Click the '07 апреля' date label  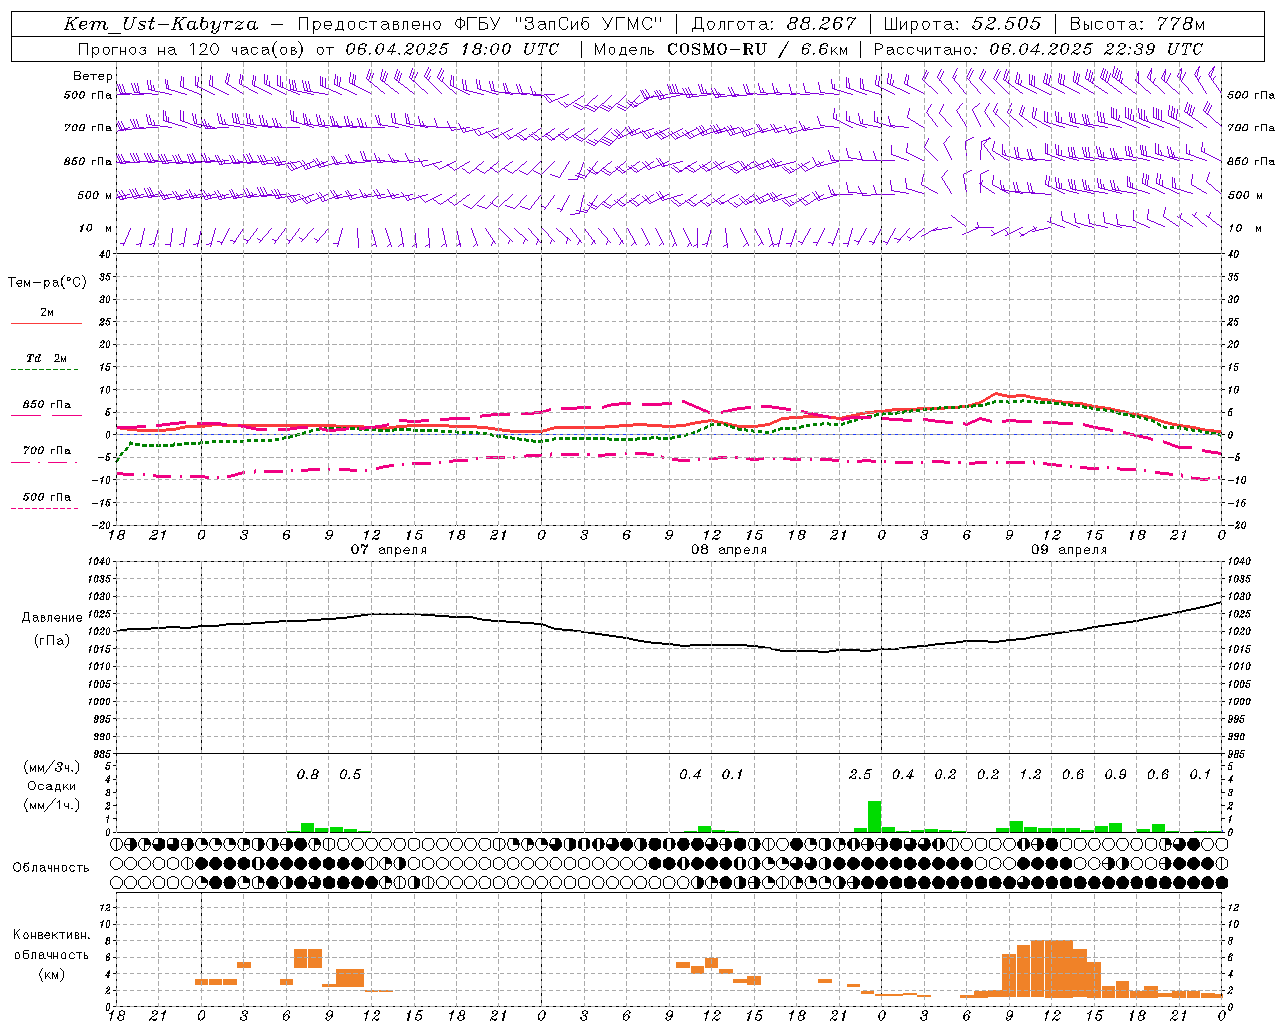coord(388,550)
